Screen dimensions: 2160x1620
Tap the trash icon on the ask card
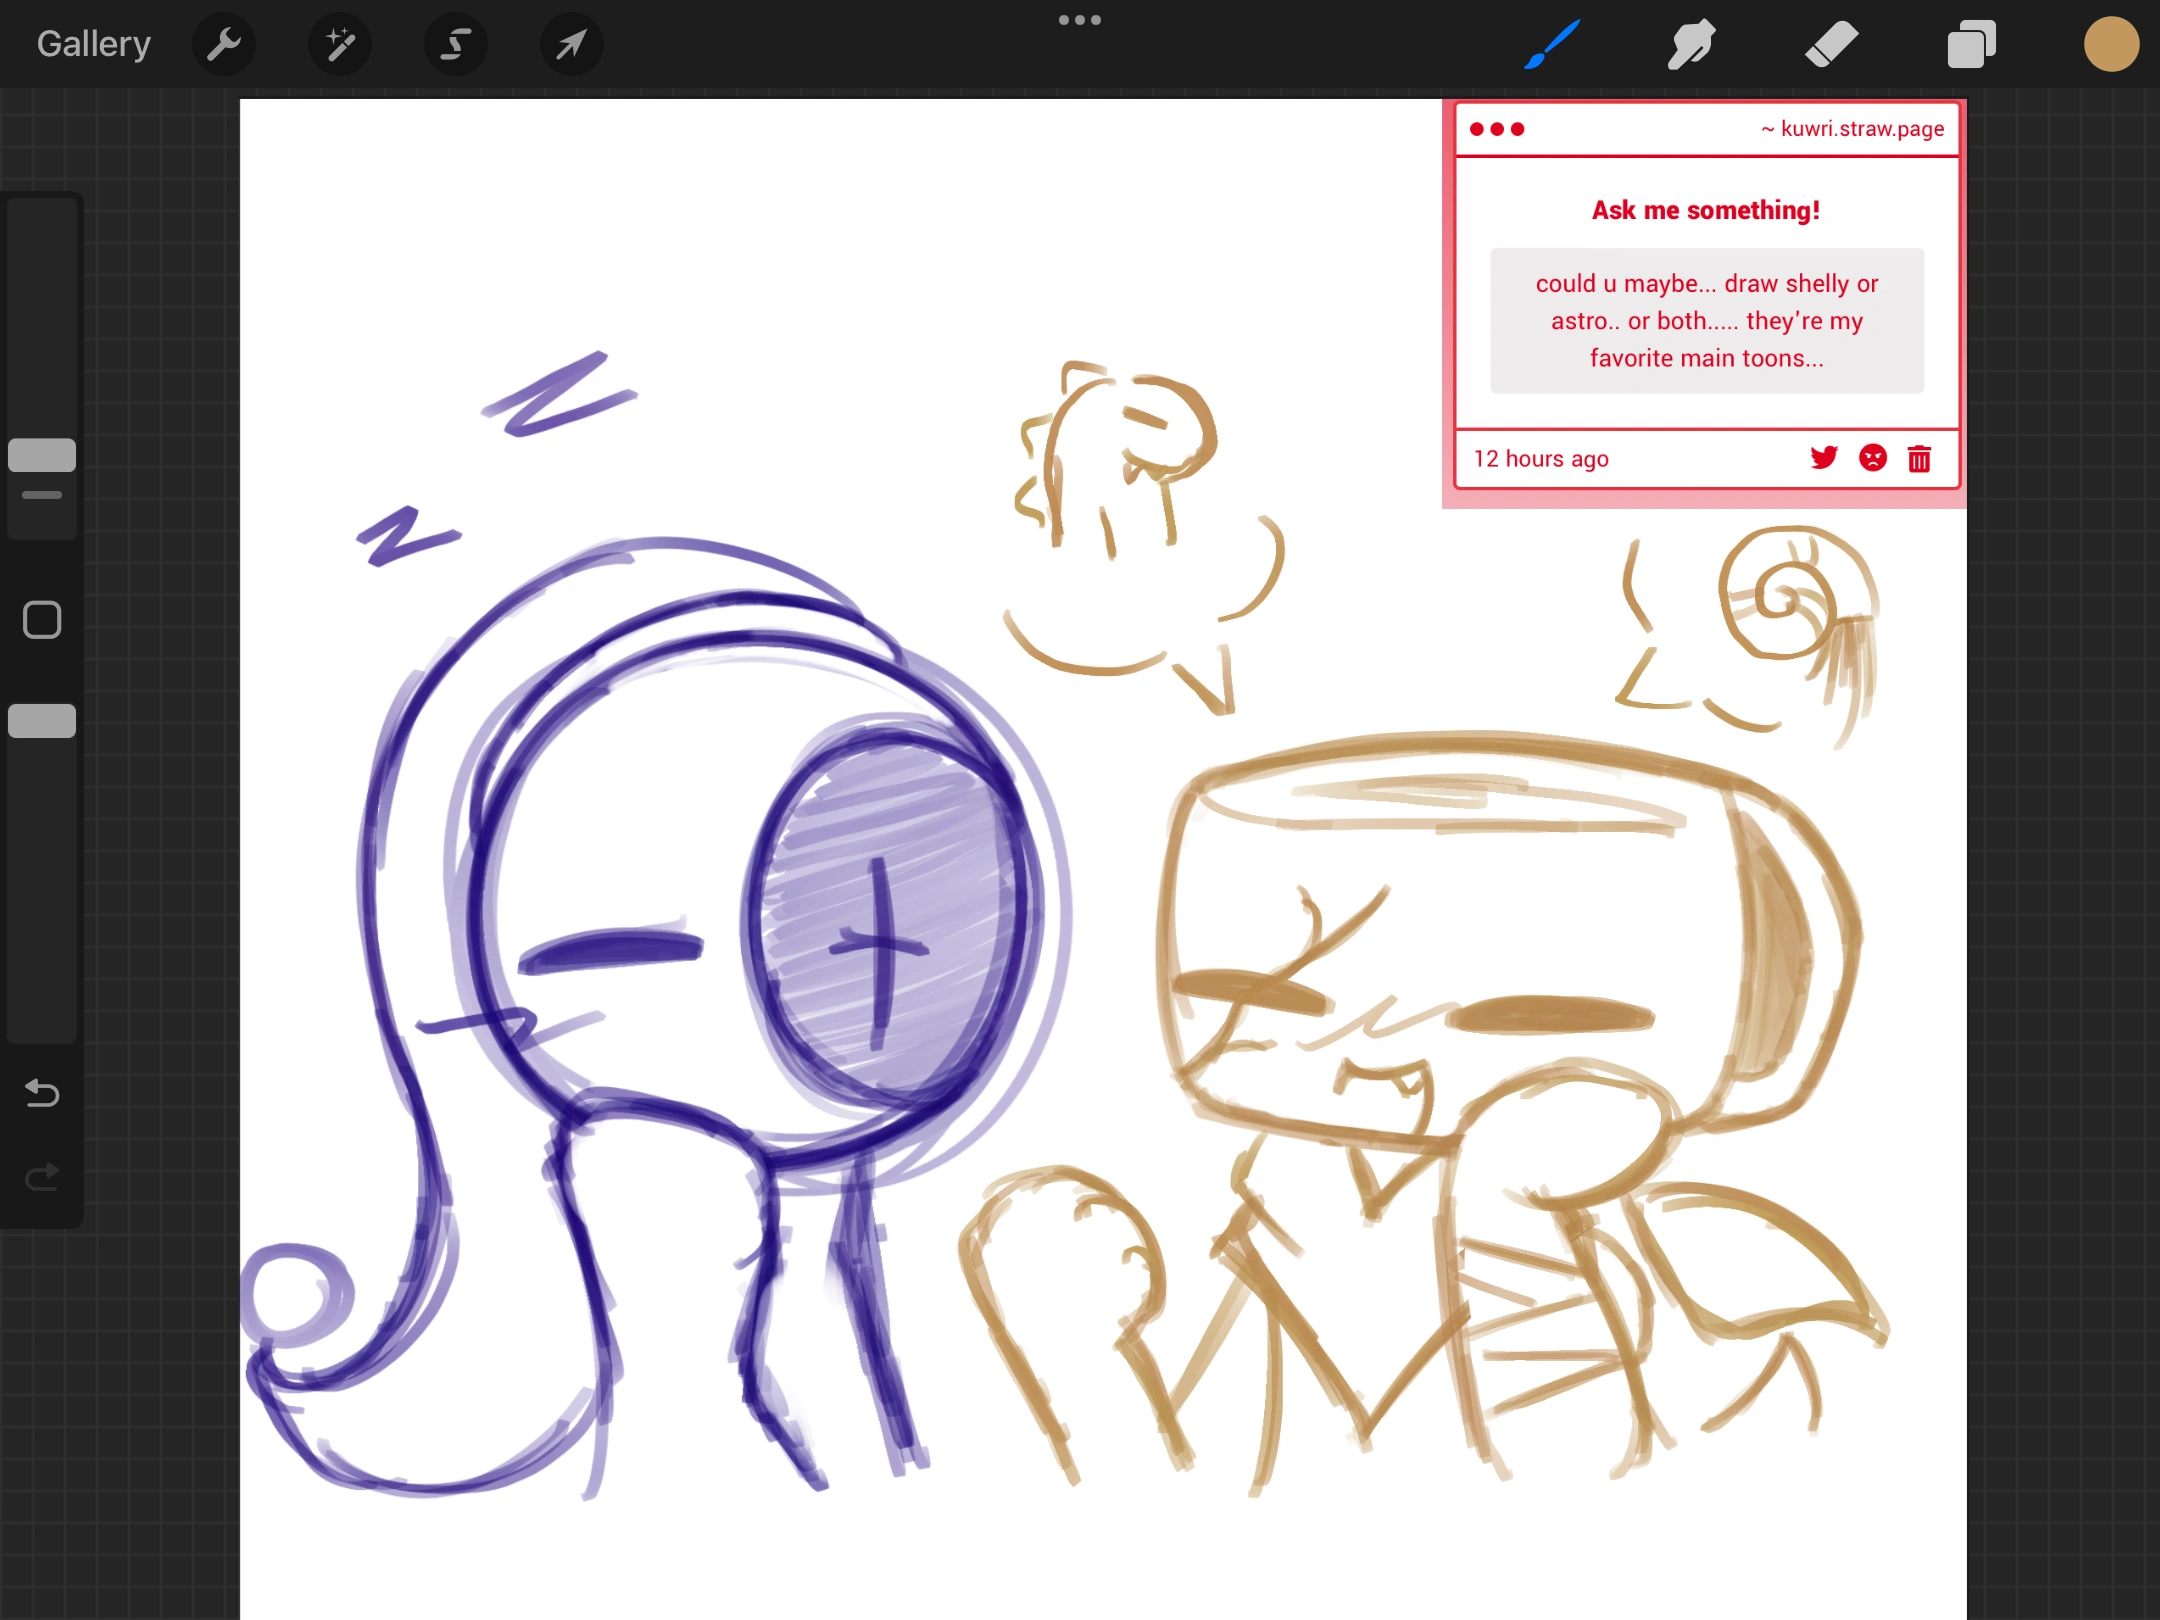click(1919, 458)
